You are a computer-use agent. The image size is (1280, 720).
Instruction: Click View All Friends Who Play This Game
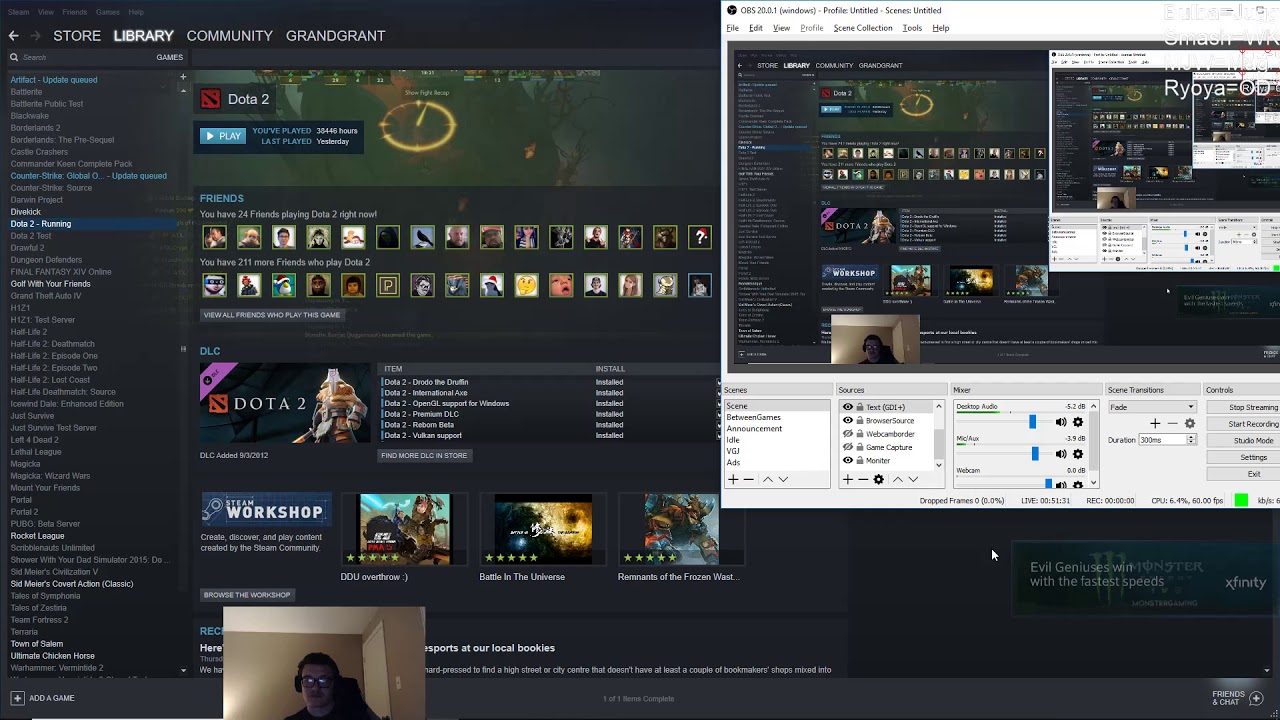(272, 315)
